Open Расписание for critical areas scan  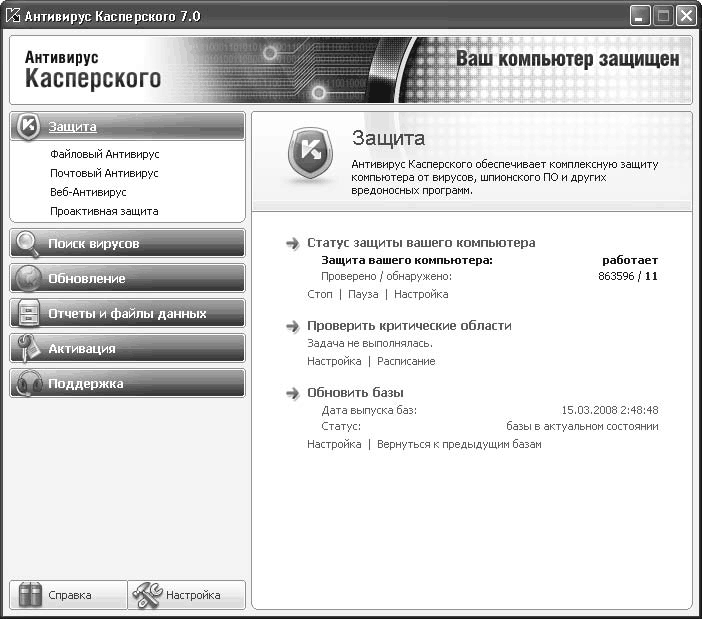[406, 361]
